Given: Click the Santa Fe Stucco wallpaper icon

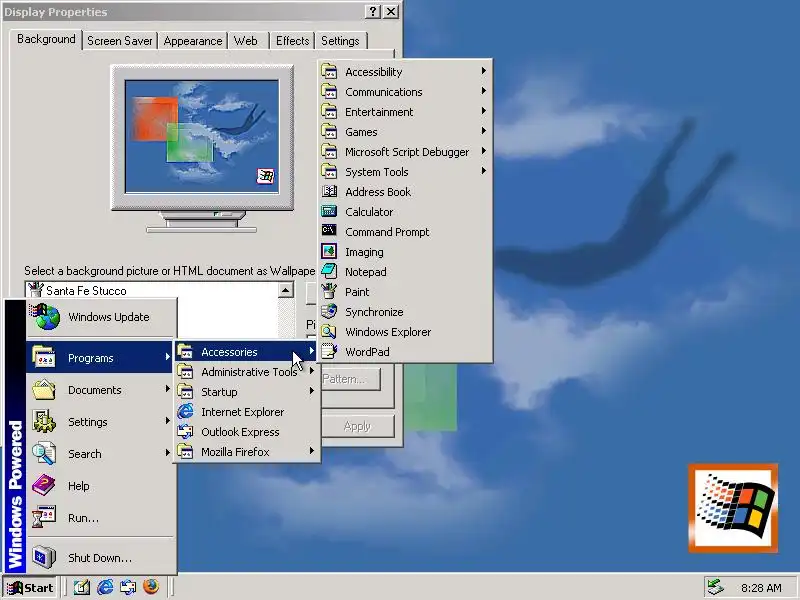Looking at the screenshot, I should click(x=35, y=290).
